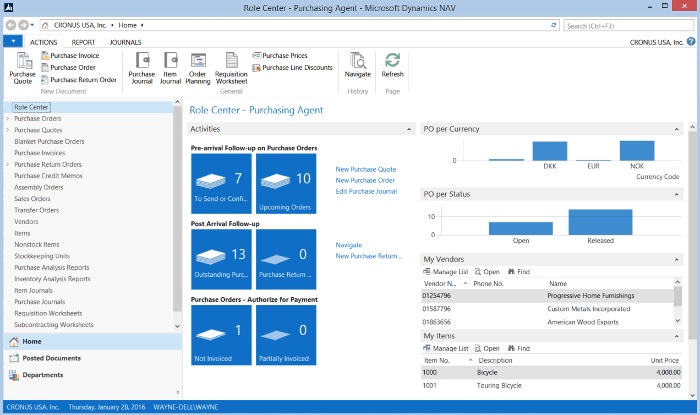Screen dimensions: 700x415
Task: Click the home icon in address bar
Action: tap(45, 25)
